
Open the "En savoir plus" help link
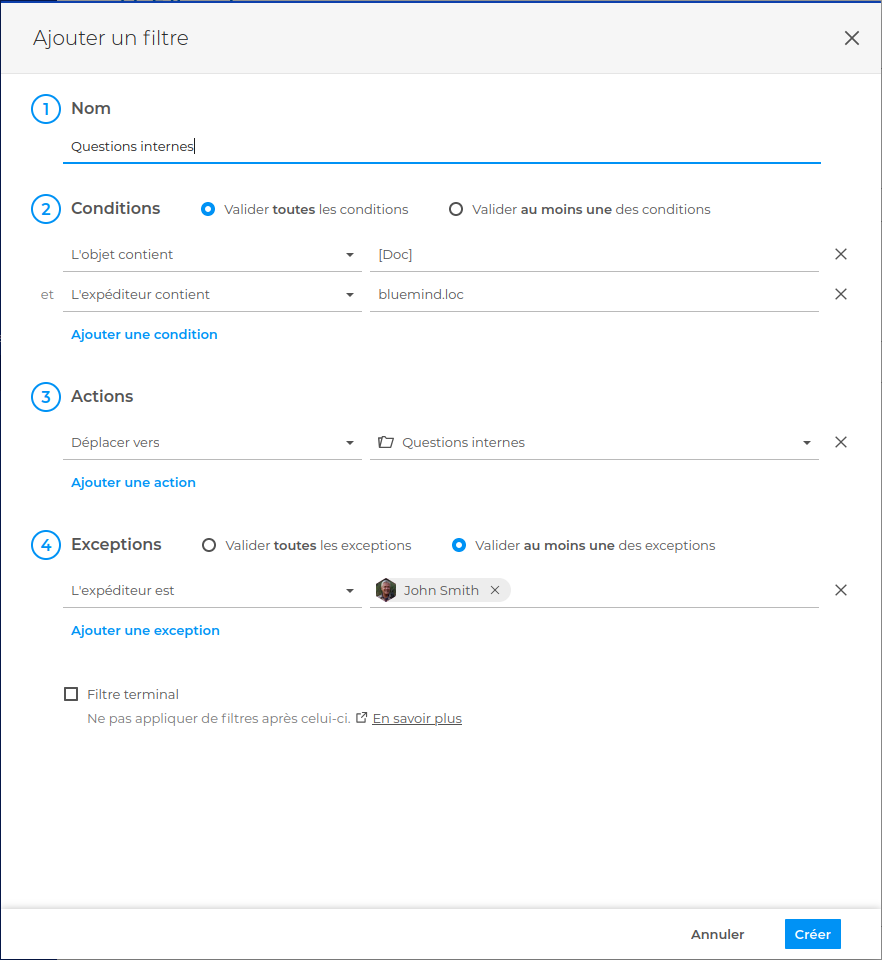coord(417,718)
